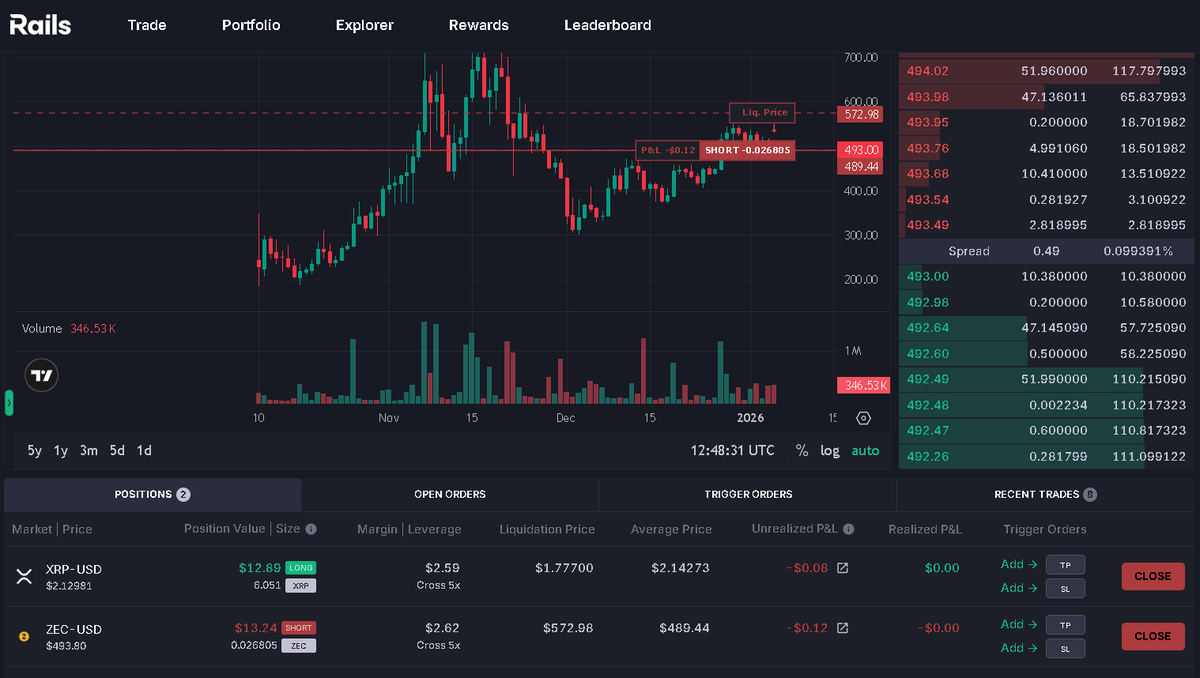Click upper Add link in XRP-USD row

1019,564
